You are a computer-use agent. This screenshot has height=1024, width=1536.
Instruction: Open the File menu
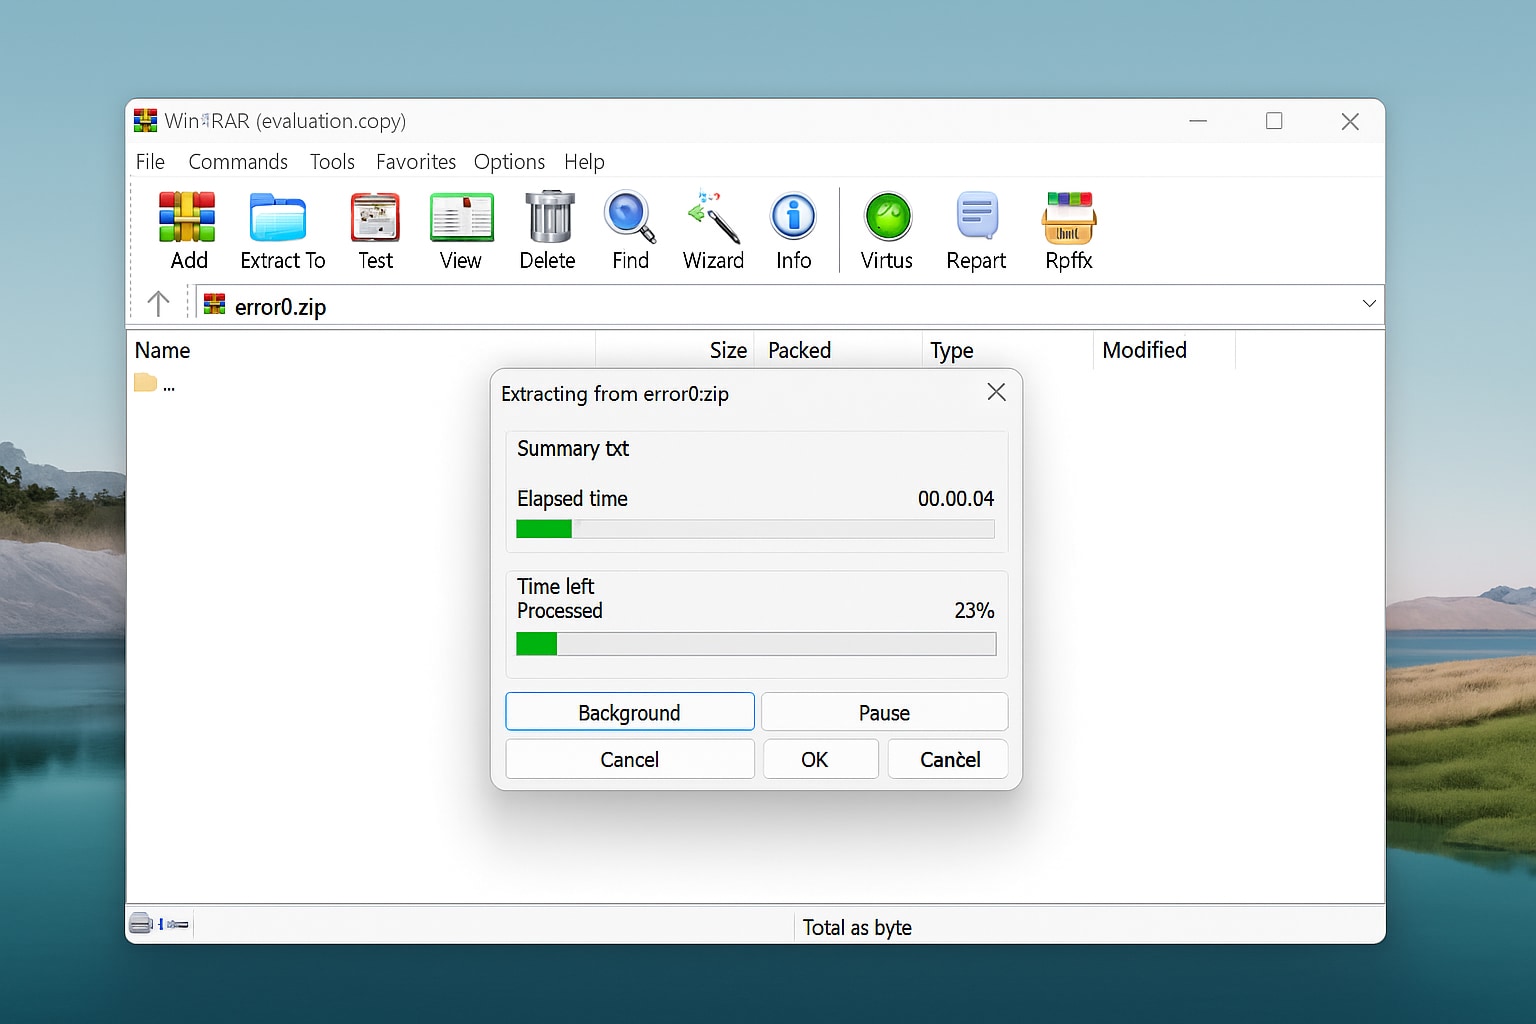point(150,162)
